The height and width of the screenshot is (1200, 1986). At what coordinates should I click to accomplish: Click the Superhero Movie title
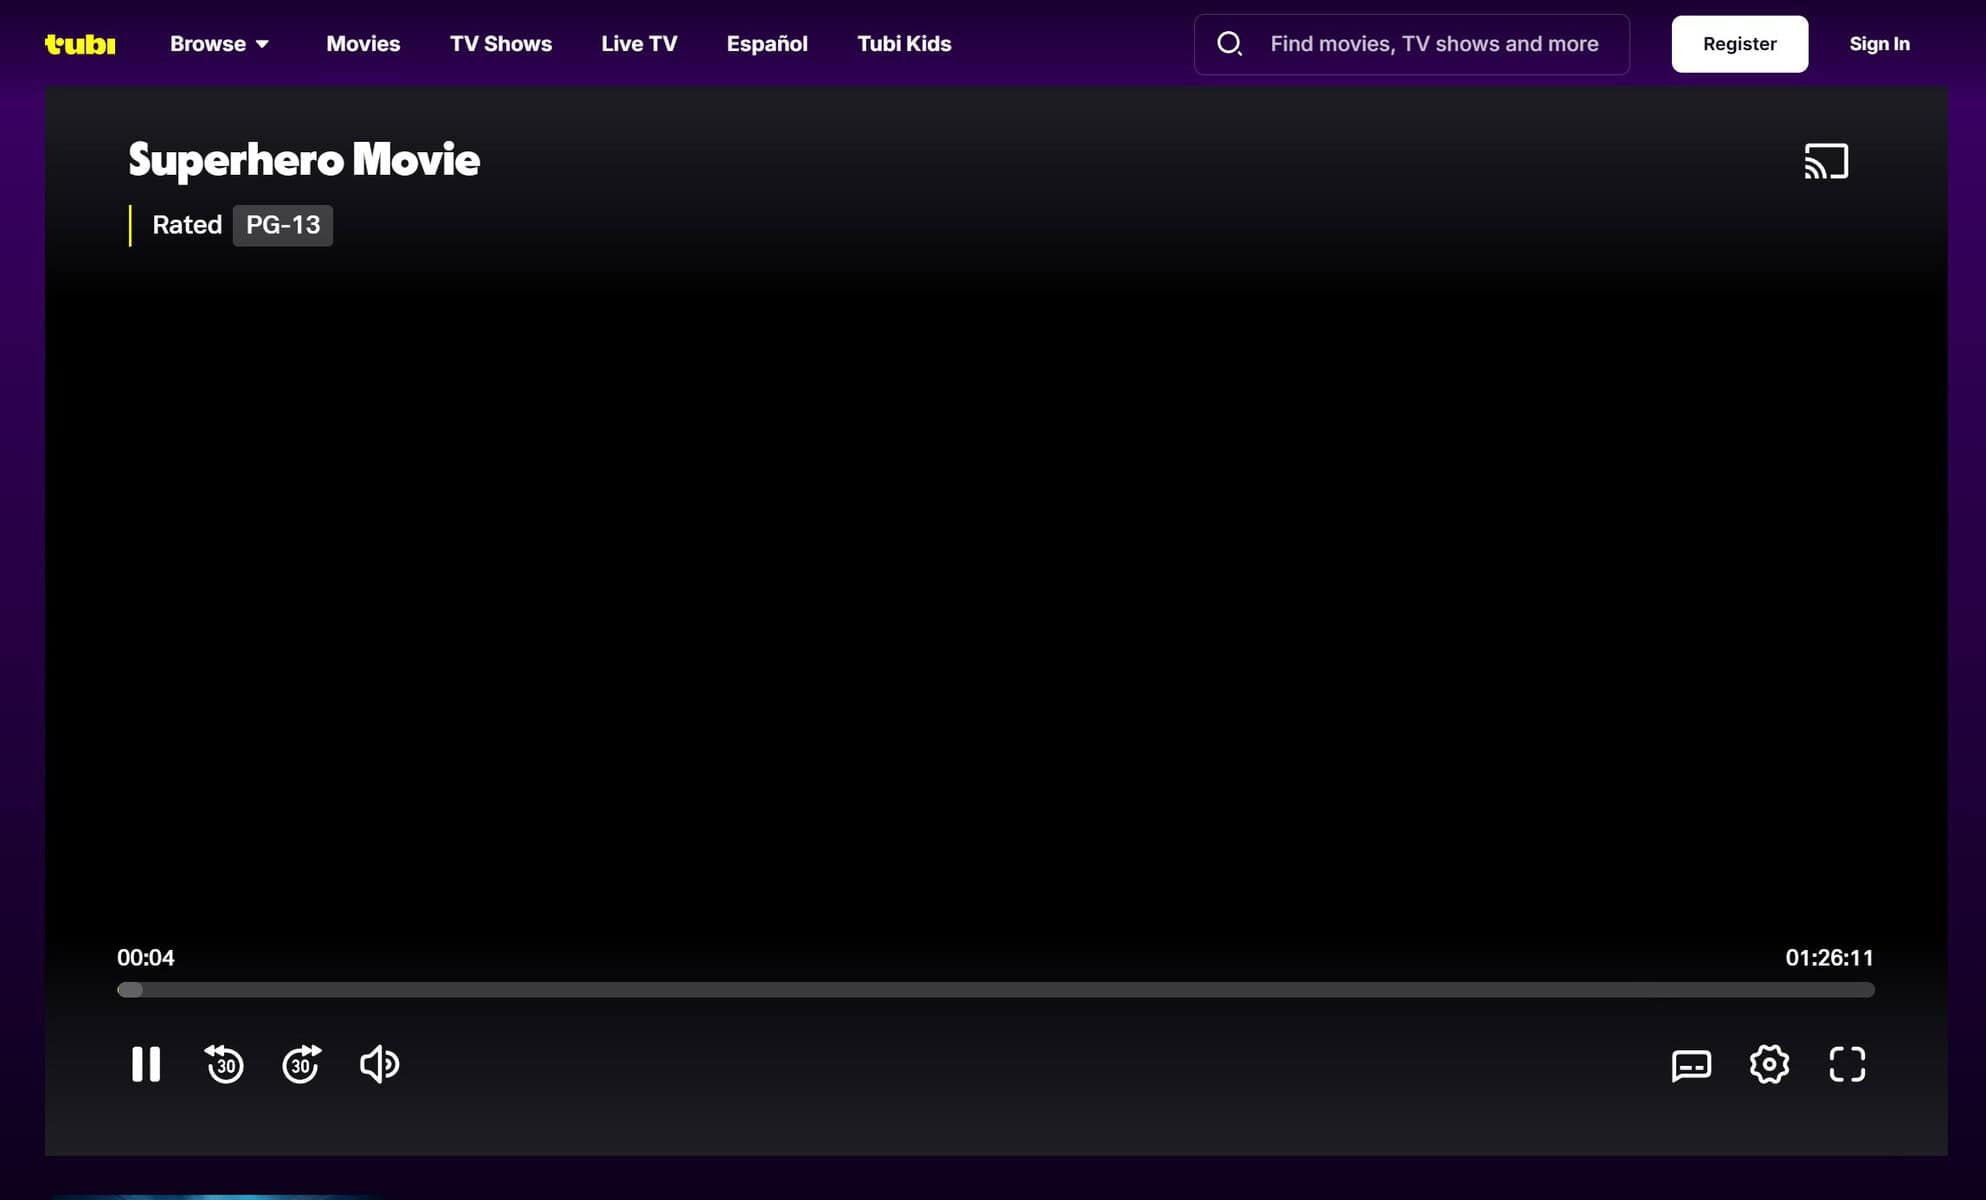pyautogui.click(x=304, y=160)
